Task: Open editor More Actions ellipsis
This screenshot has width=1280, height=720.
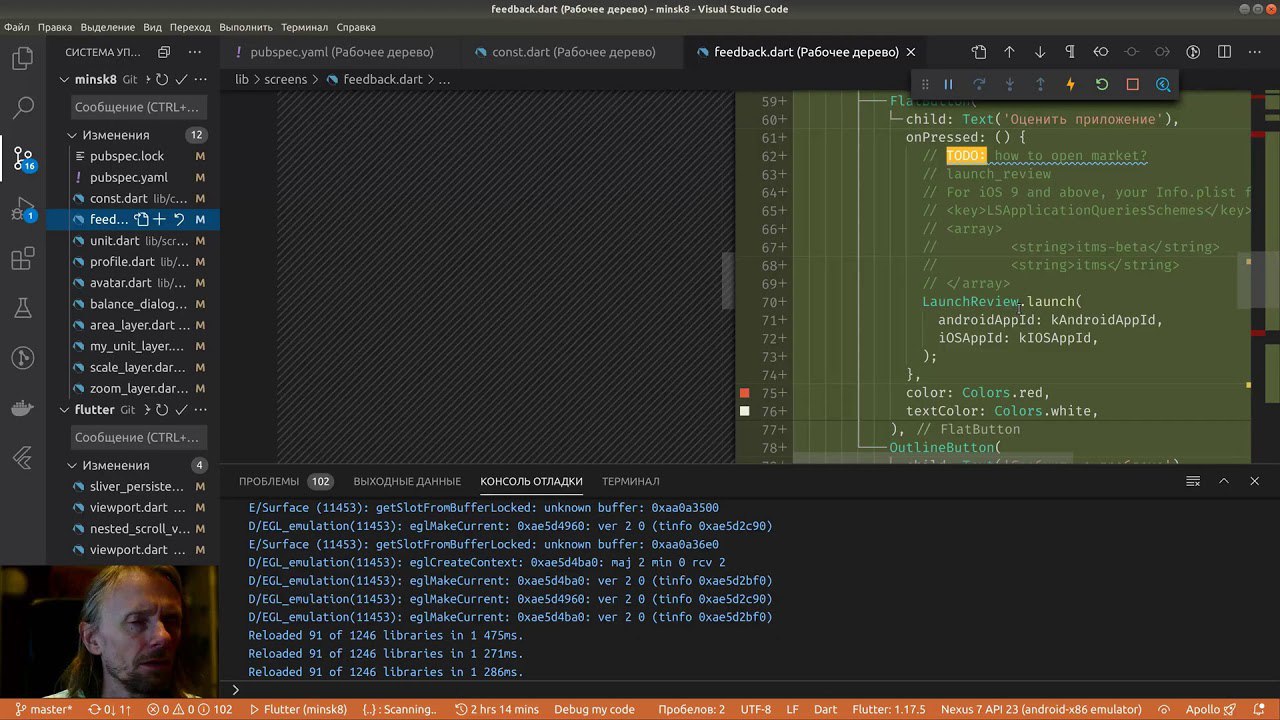Action: coord(1255,52)
